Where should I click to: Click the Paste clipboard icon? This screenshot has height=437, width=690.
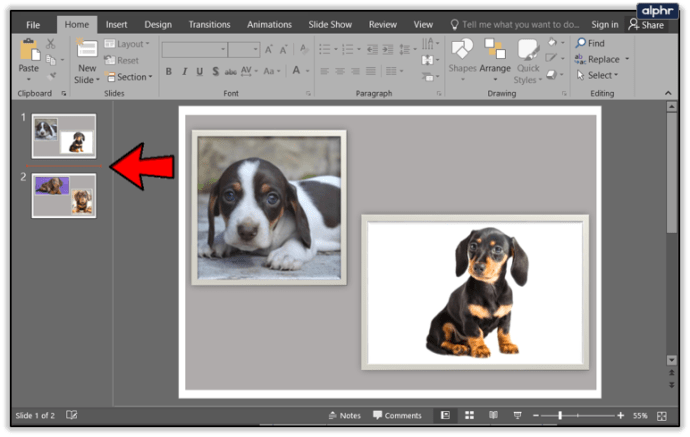(29, 52)
